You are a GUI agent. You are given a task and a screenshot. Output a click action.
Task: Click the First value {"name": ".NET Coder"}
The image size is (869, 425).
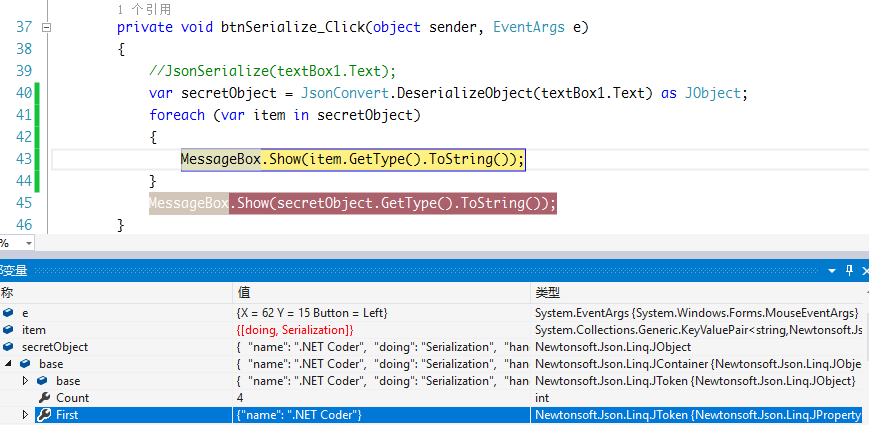299,414
